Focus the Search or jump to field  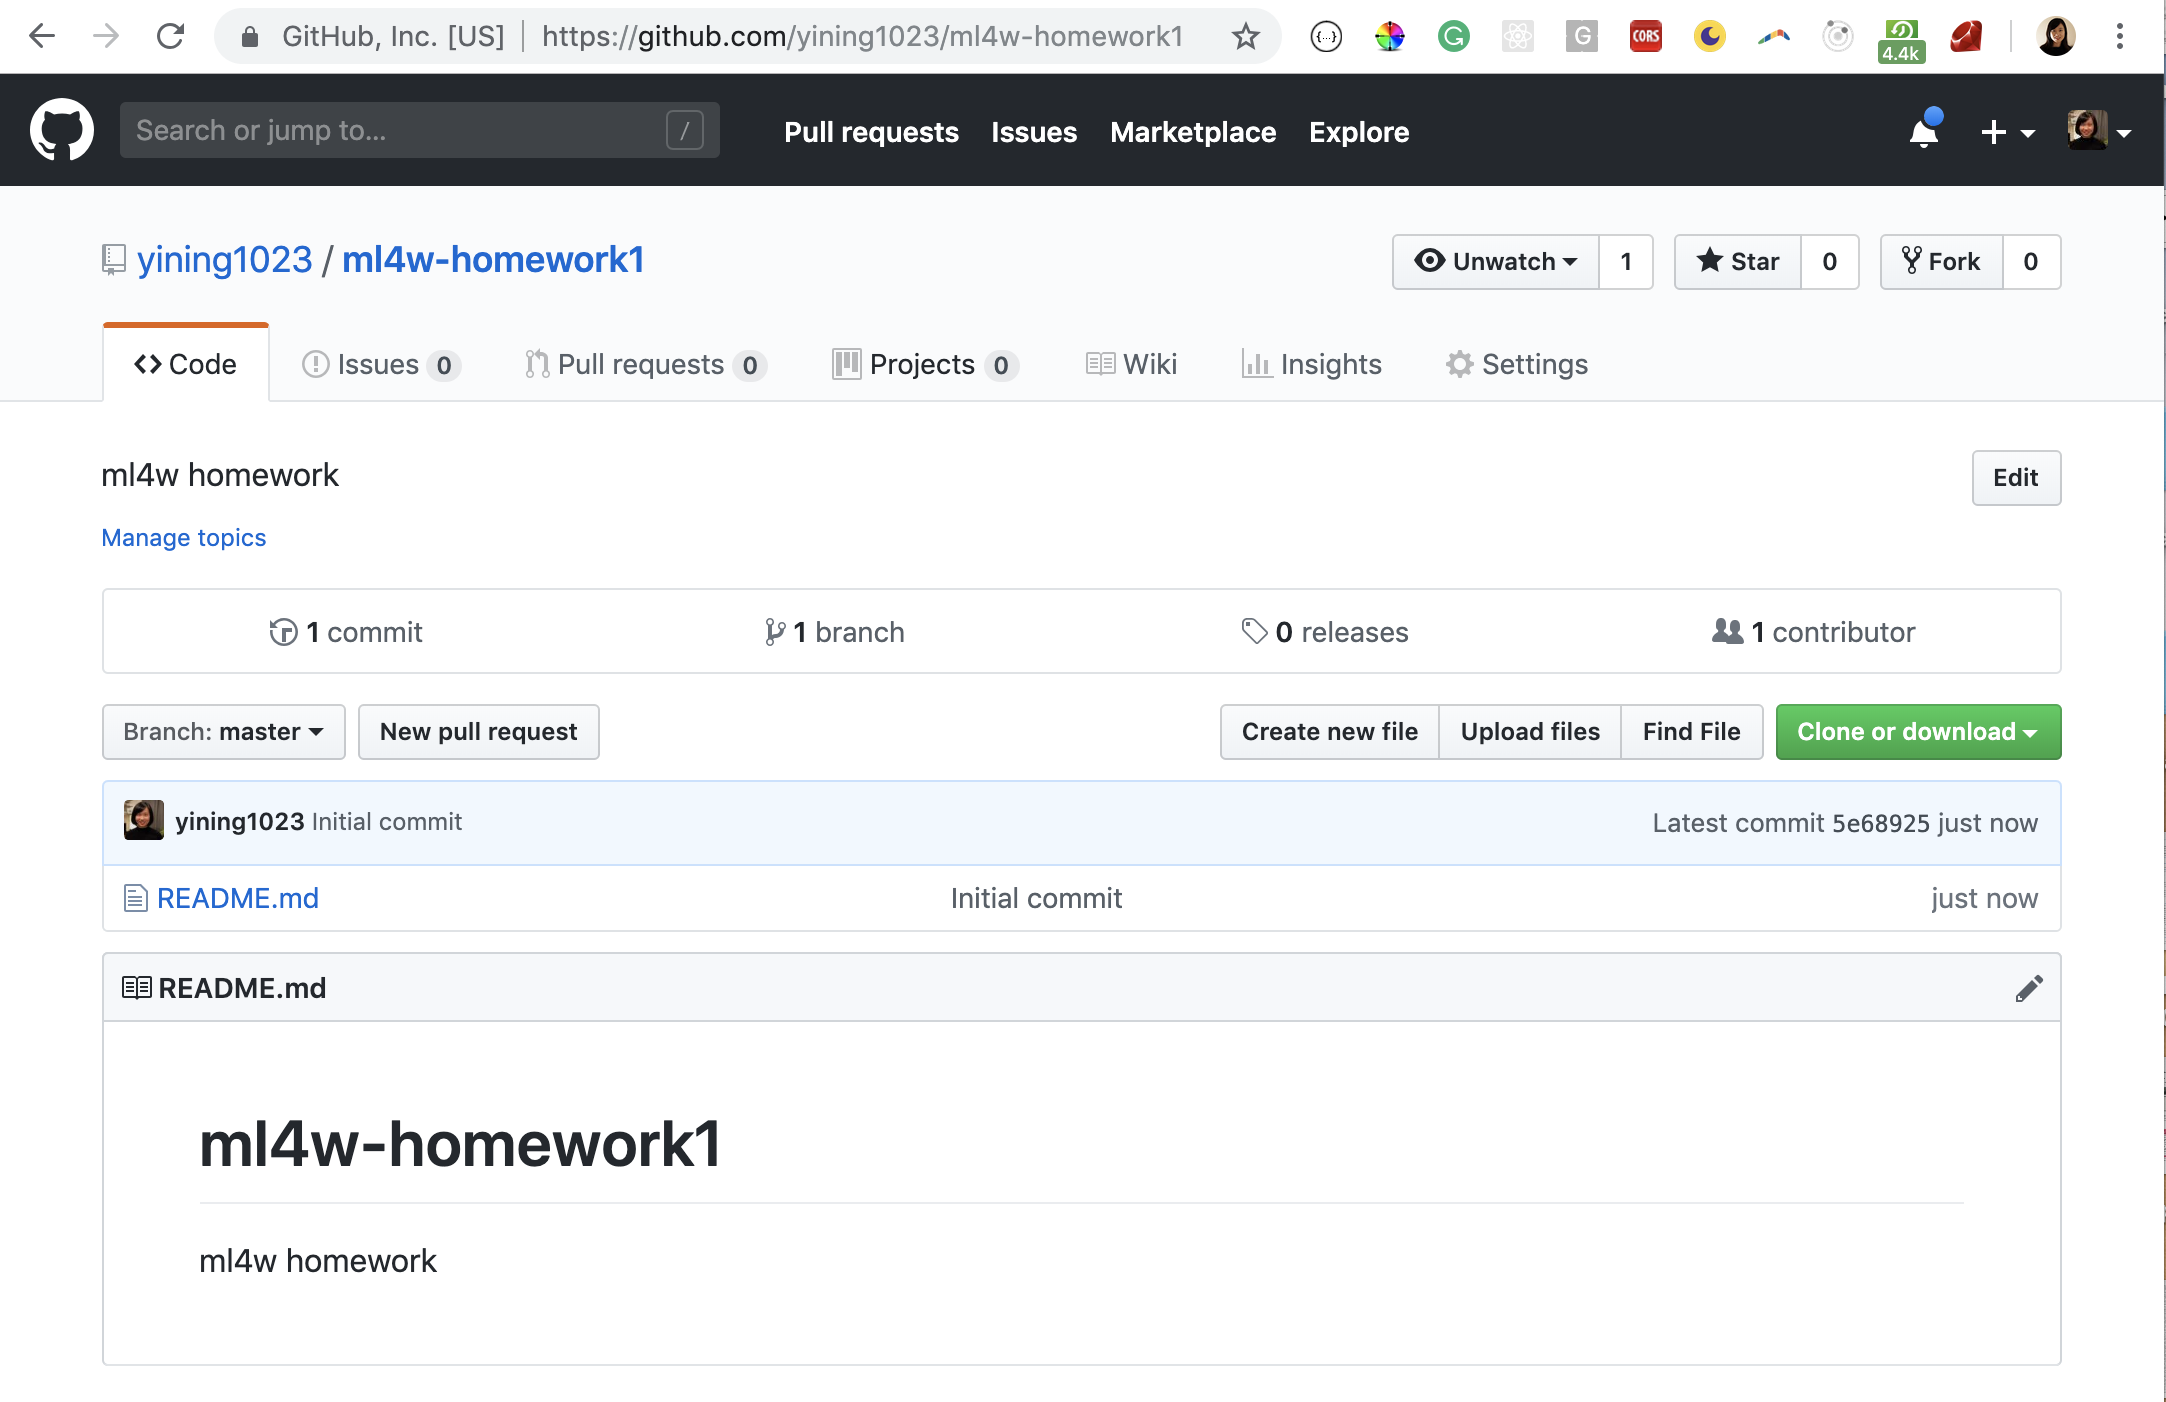click(x=400, y=130)
